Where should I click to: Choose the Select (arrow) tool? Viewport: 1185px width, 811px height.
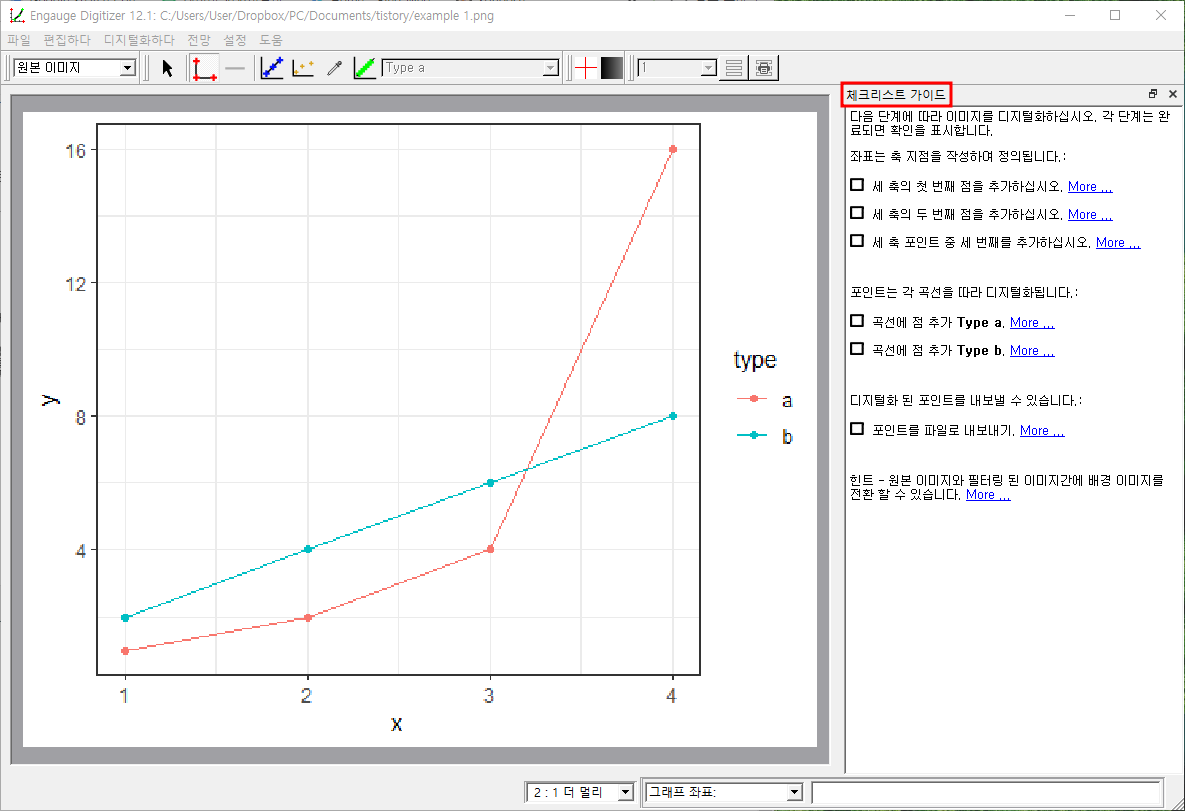168,68
